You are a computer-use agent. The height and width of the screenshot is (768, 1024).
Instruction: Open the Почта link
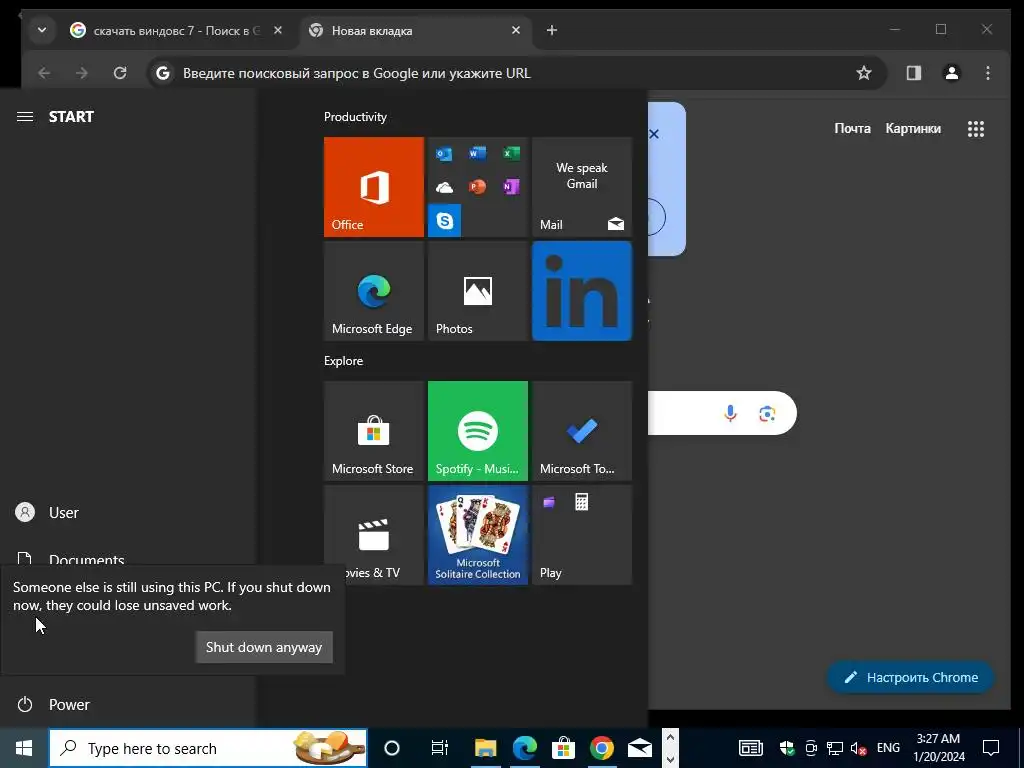click(852, 129)
